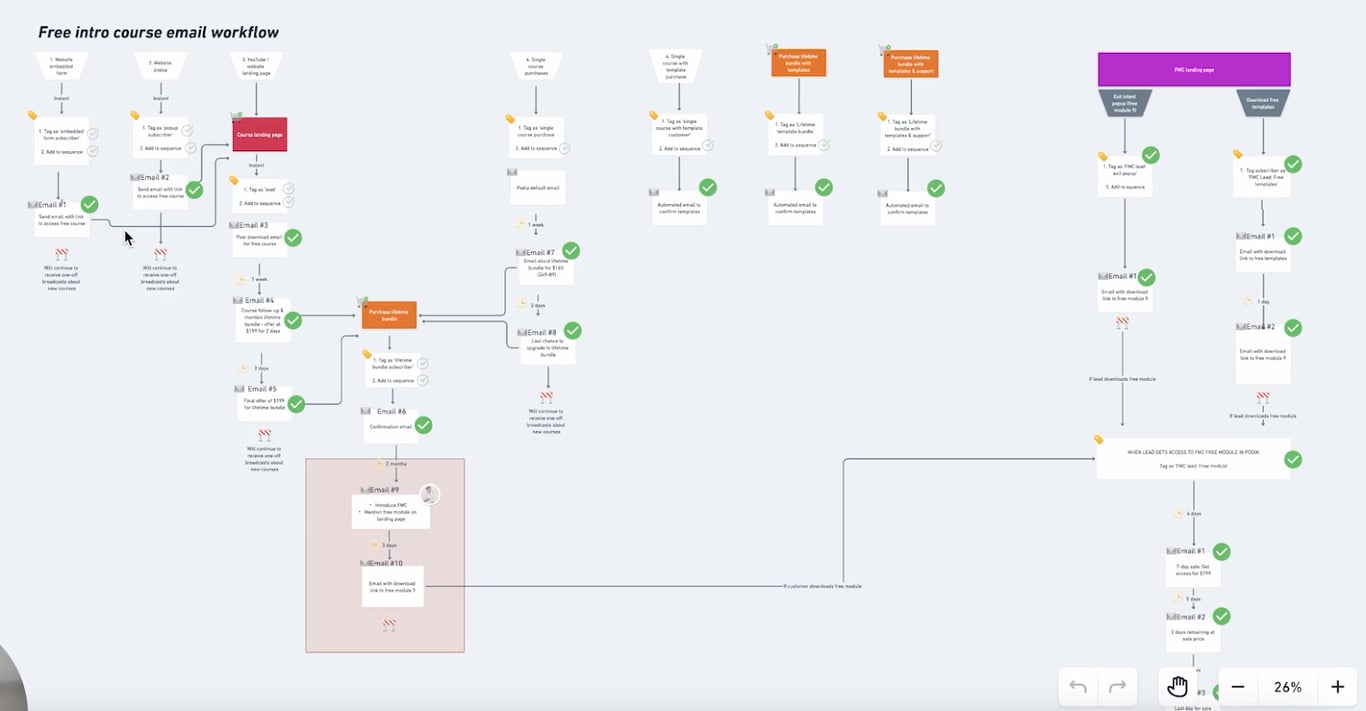Click green checkmark on 2 days remaining Email #2

(1221, 616)
